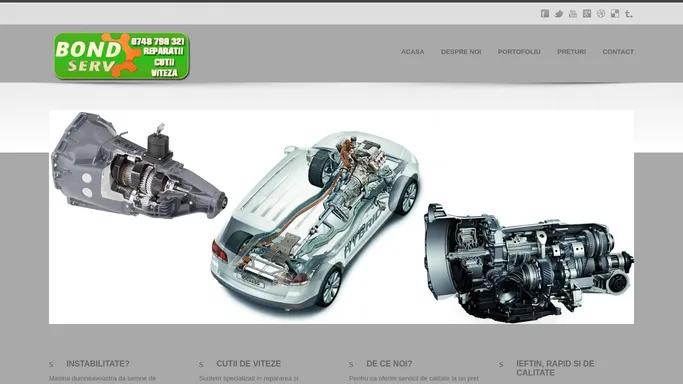The width and height of the screenshot is (683, 384).
Task: Open the CONTACT menu item
Action: [x=618, y=51]
